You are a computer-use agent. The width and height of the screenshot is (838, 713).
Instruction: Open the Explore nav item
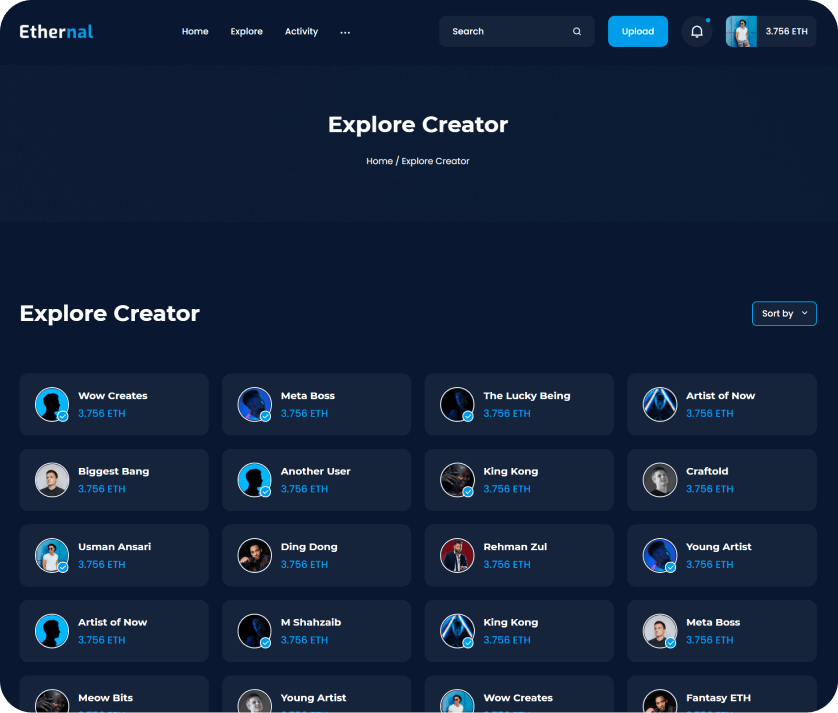[x=246, y=32]
